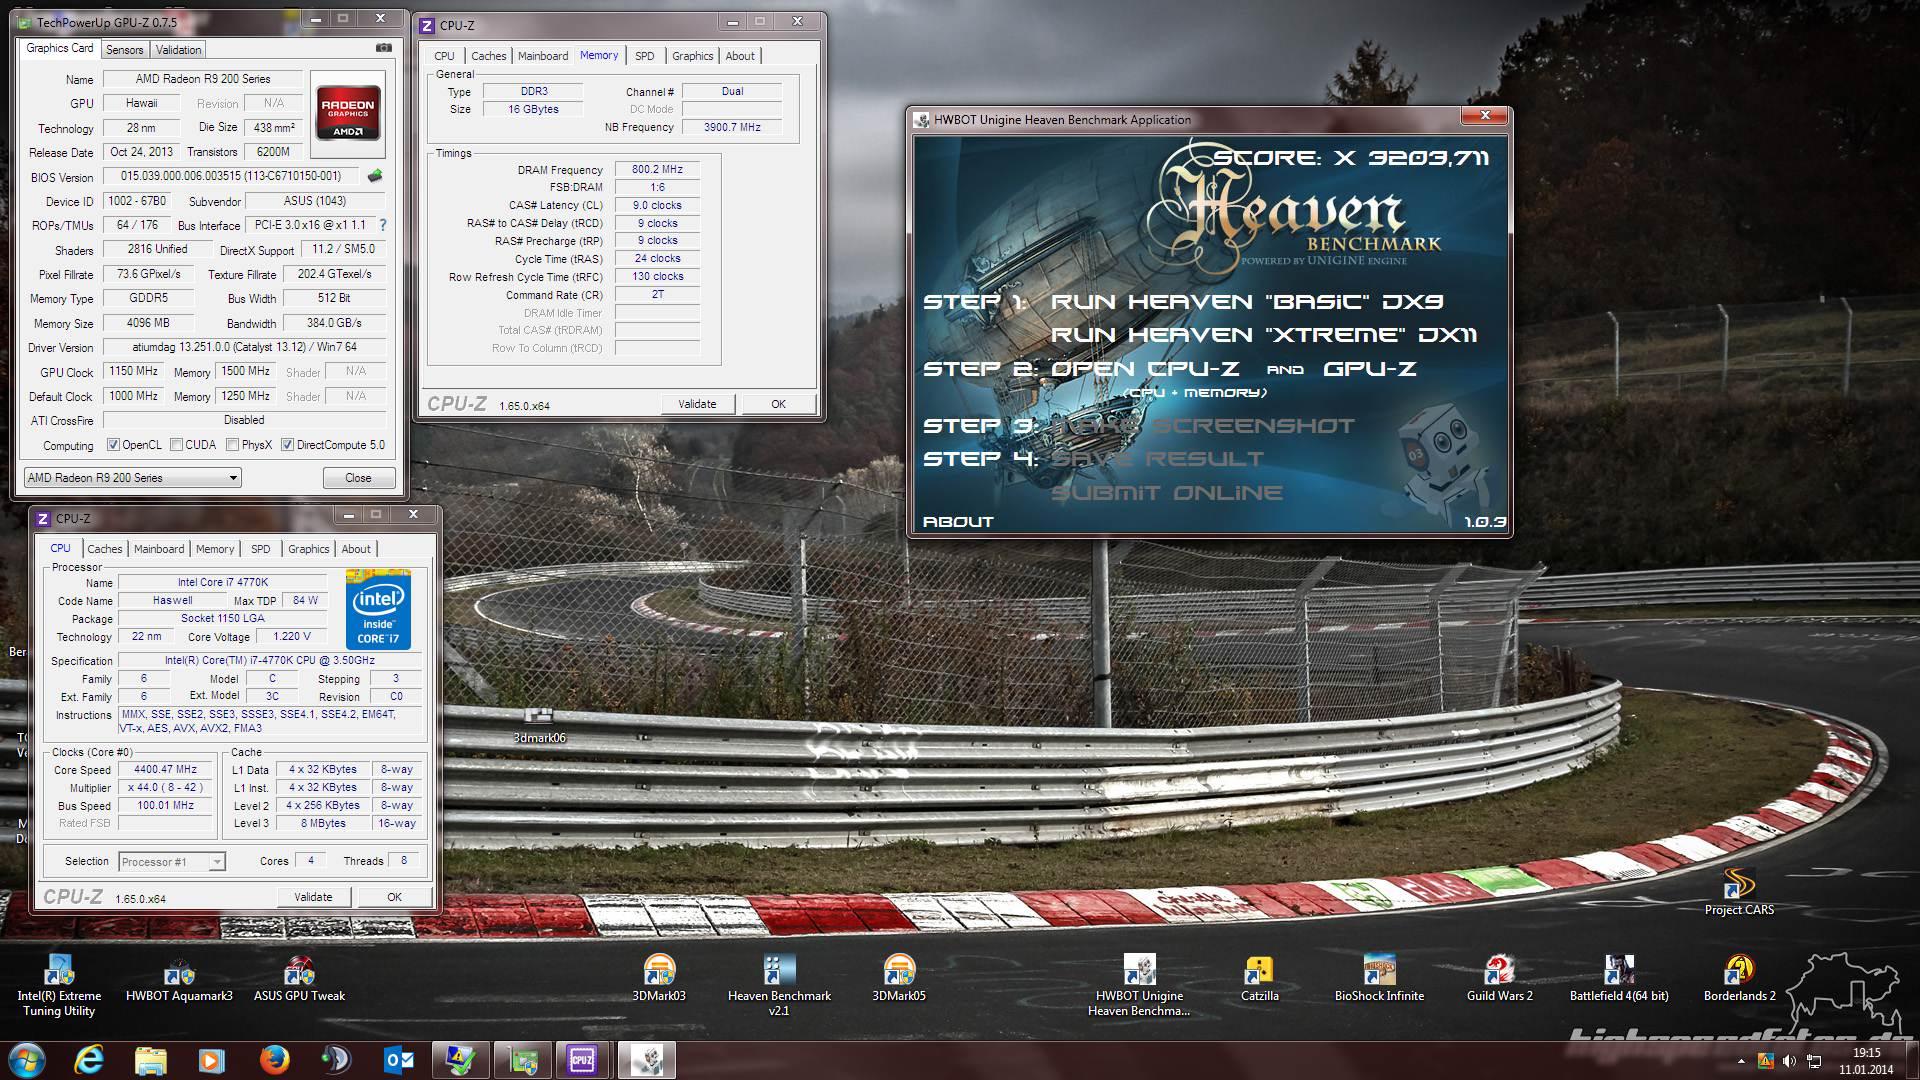
Task: Click the Show desktop strip beside the clock
Action: click(x=1912, y=1061)
